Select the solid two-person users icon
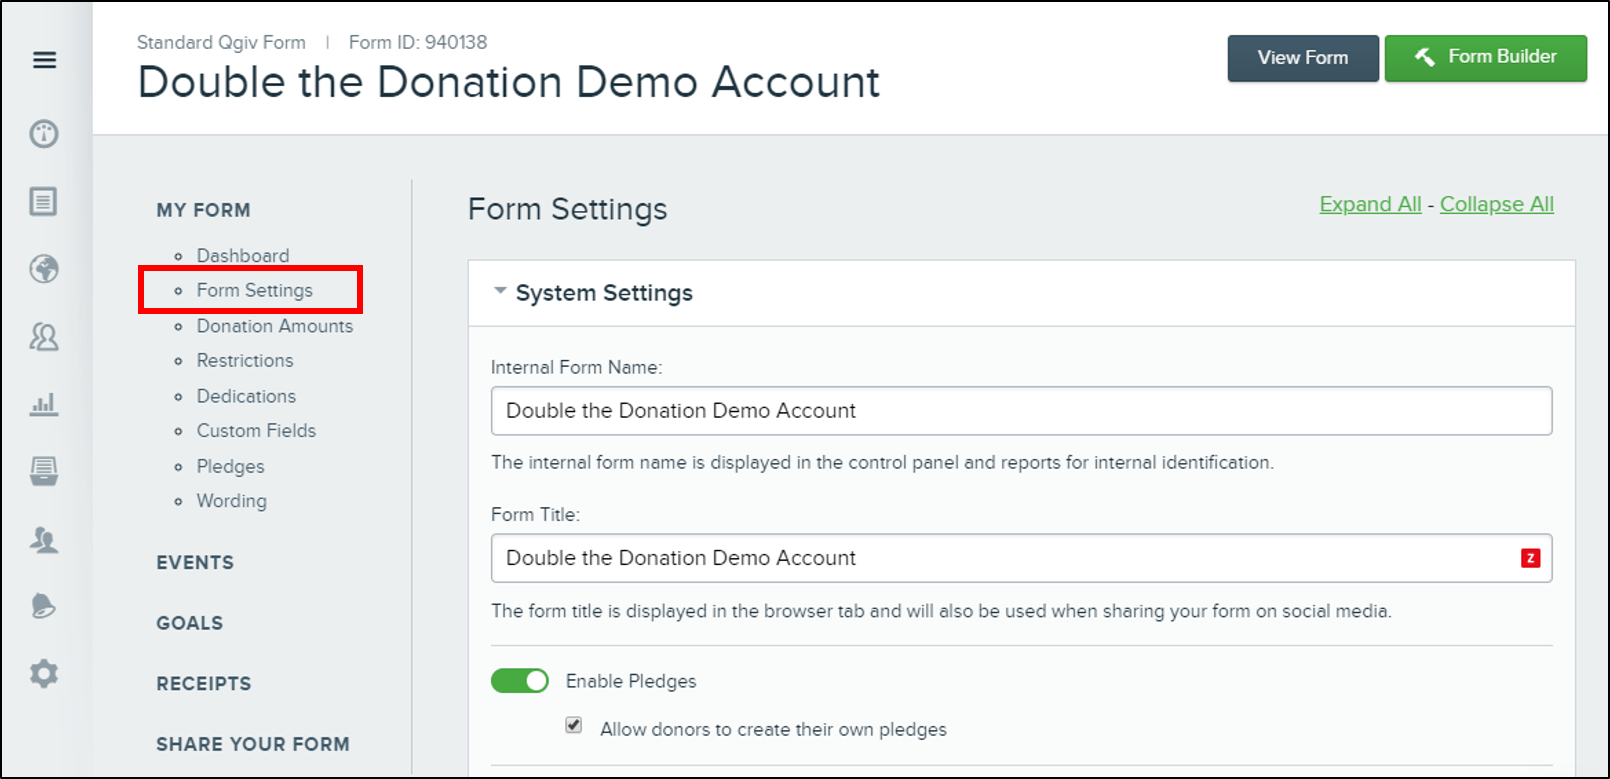The height and width of the screenshot is (779, 1610). point(44,540)
